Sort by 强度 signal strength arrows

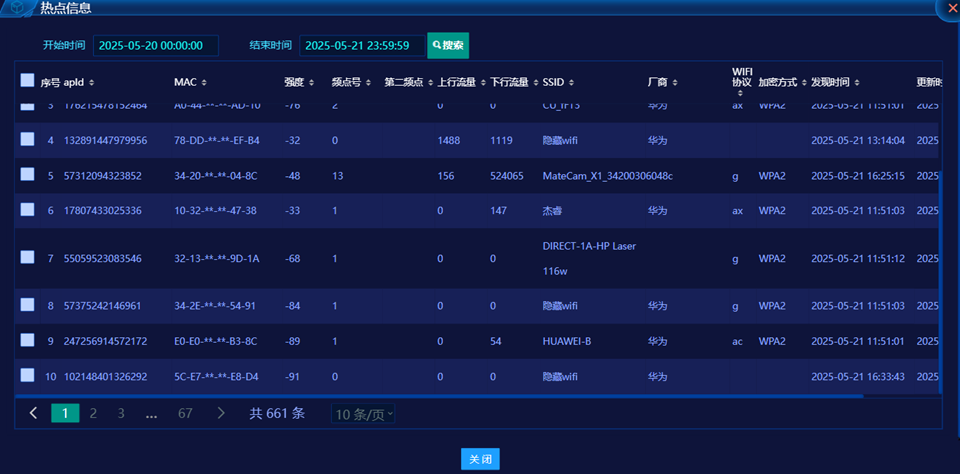311,83
